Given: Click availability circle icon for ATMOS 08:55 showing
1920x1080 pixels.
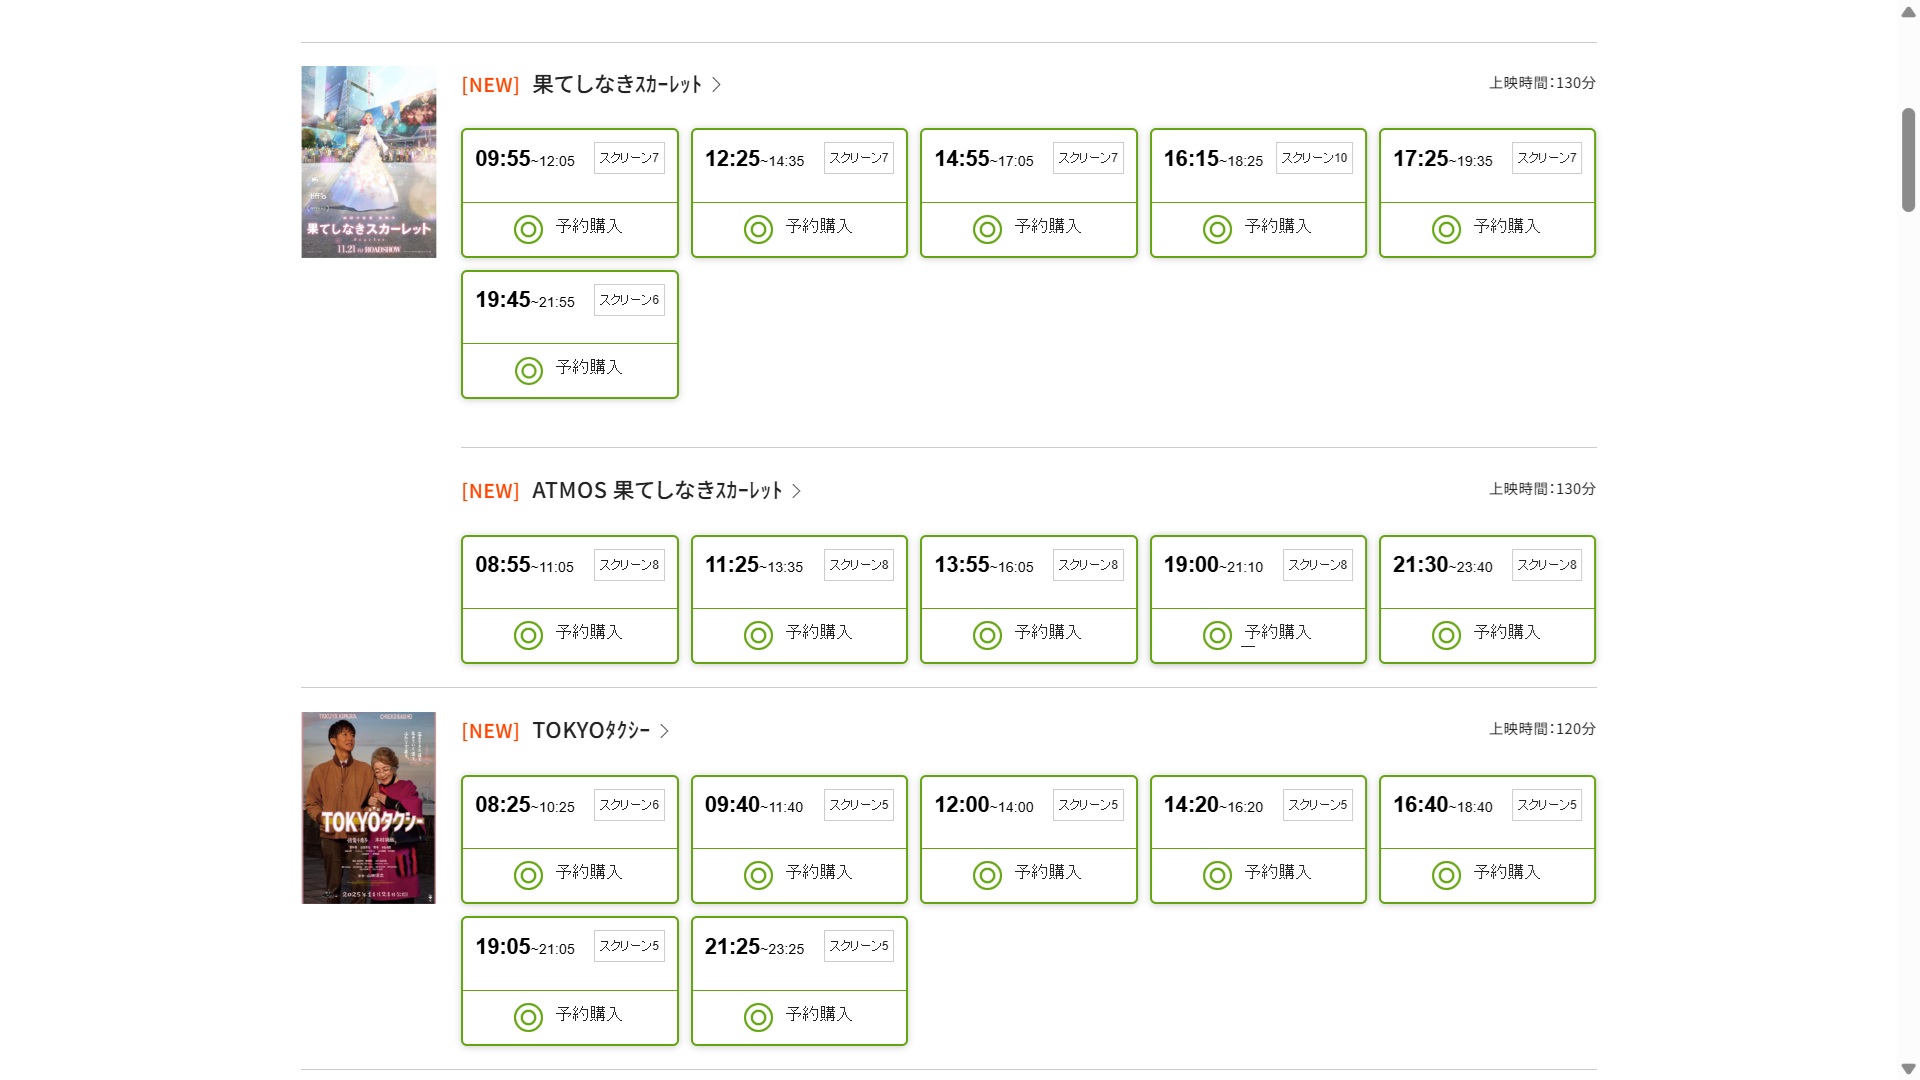Looking at the screenshot, I should pos(528,636).
